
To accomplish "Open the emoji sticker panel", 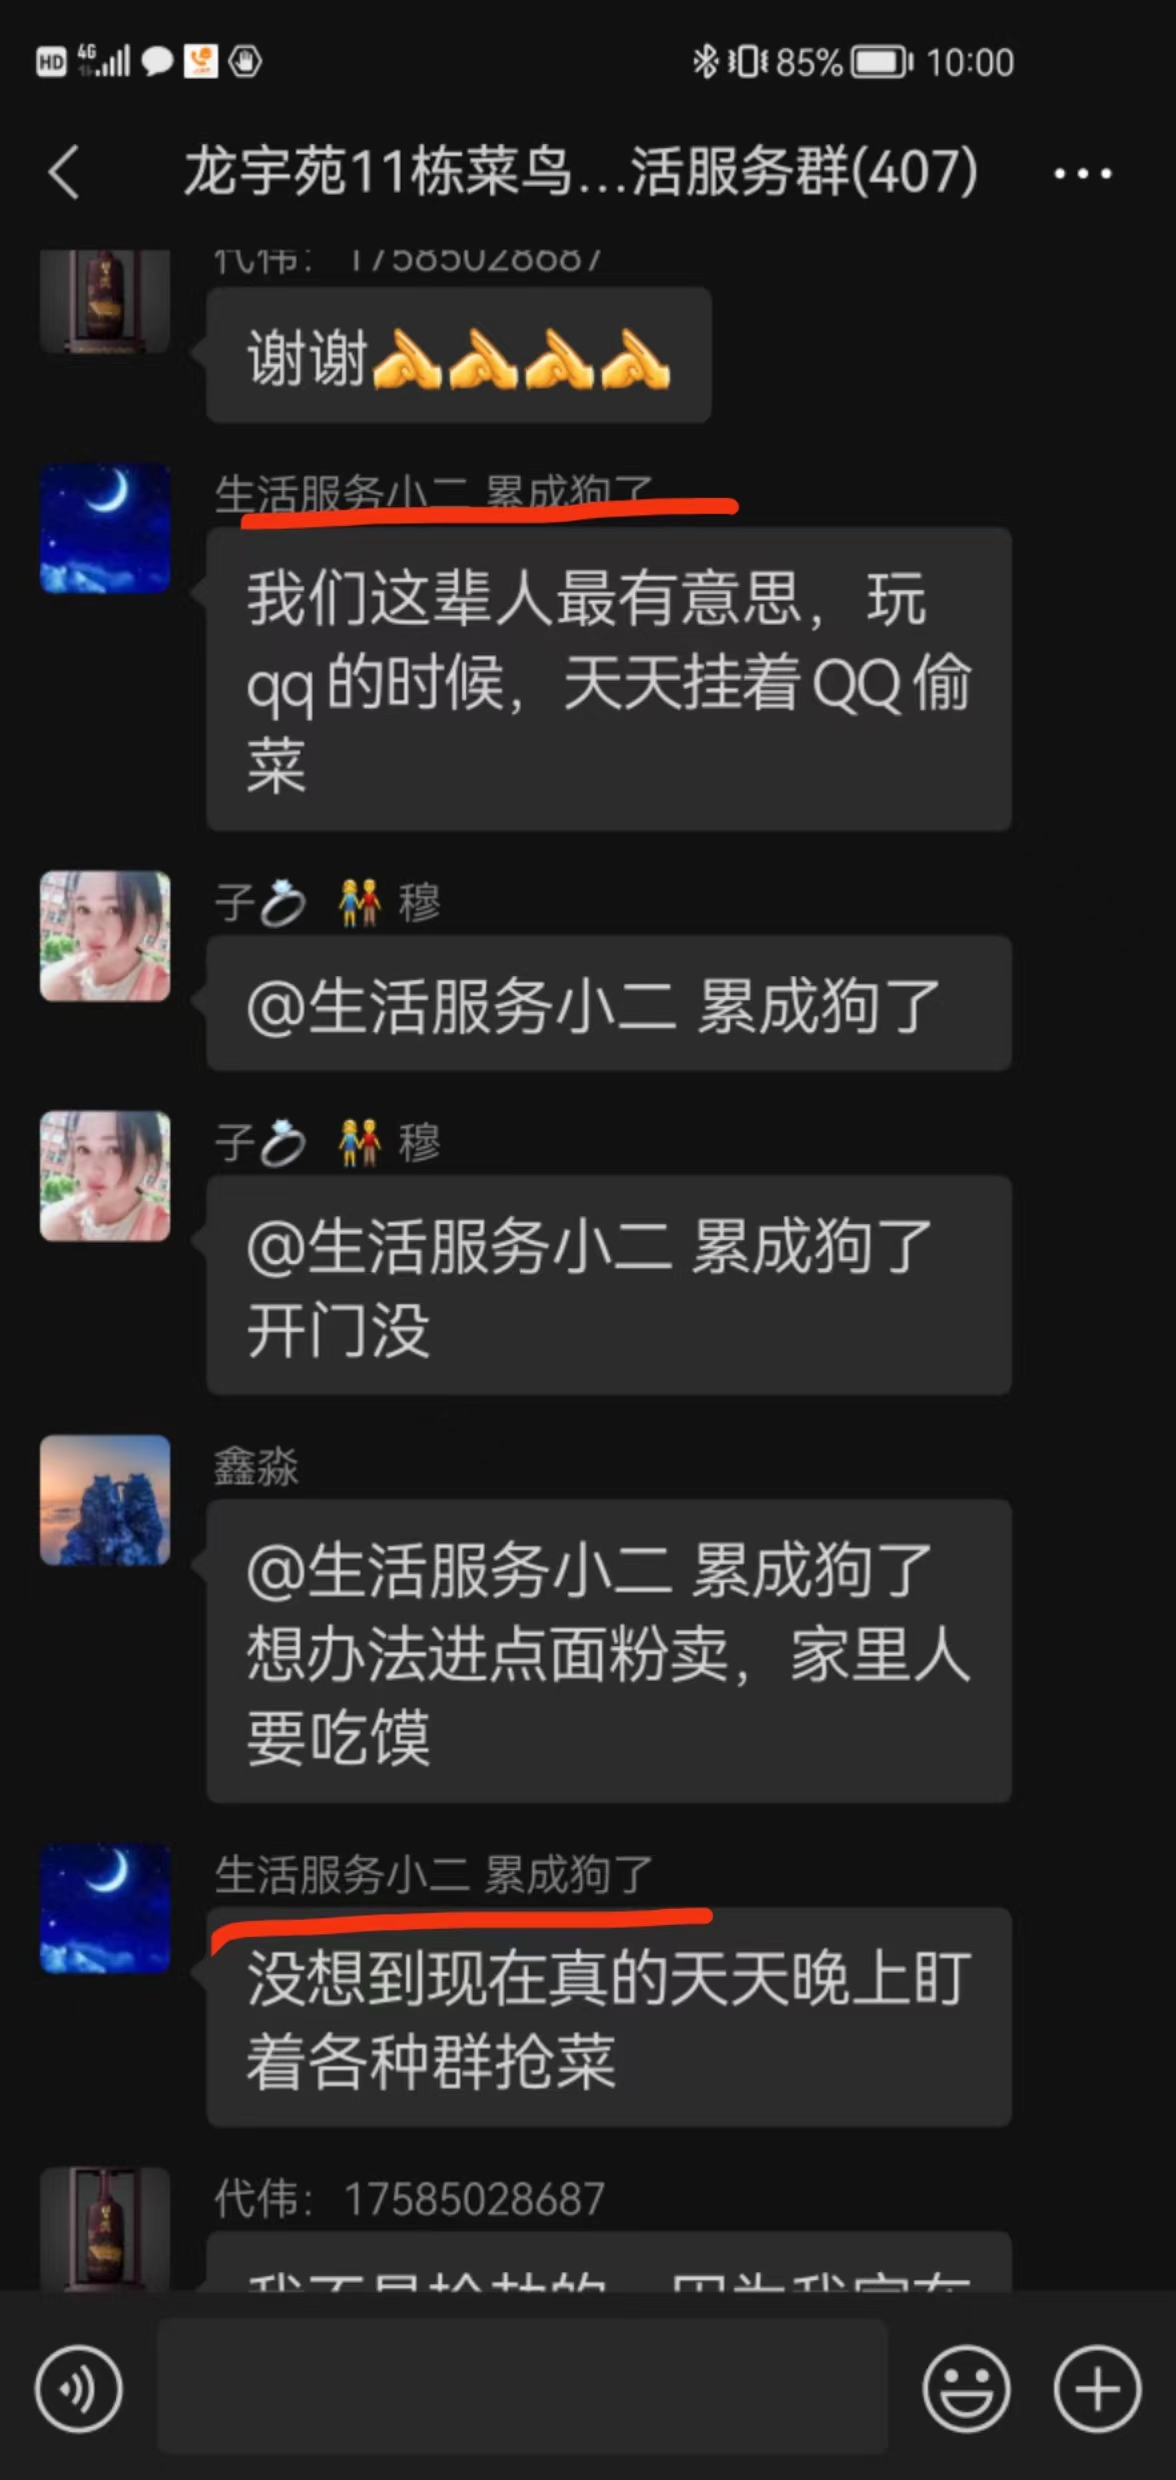I will [966, 2388].
